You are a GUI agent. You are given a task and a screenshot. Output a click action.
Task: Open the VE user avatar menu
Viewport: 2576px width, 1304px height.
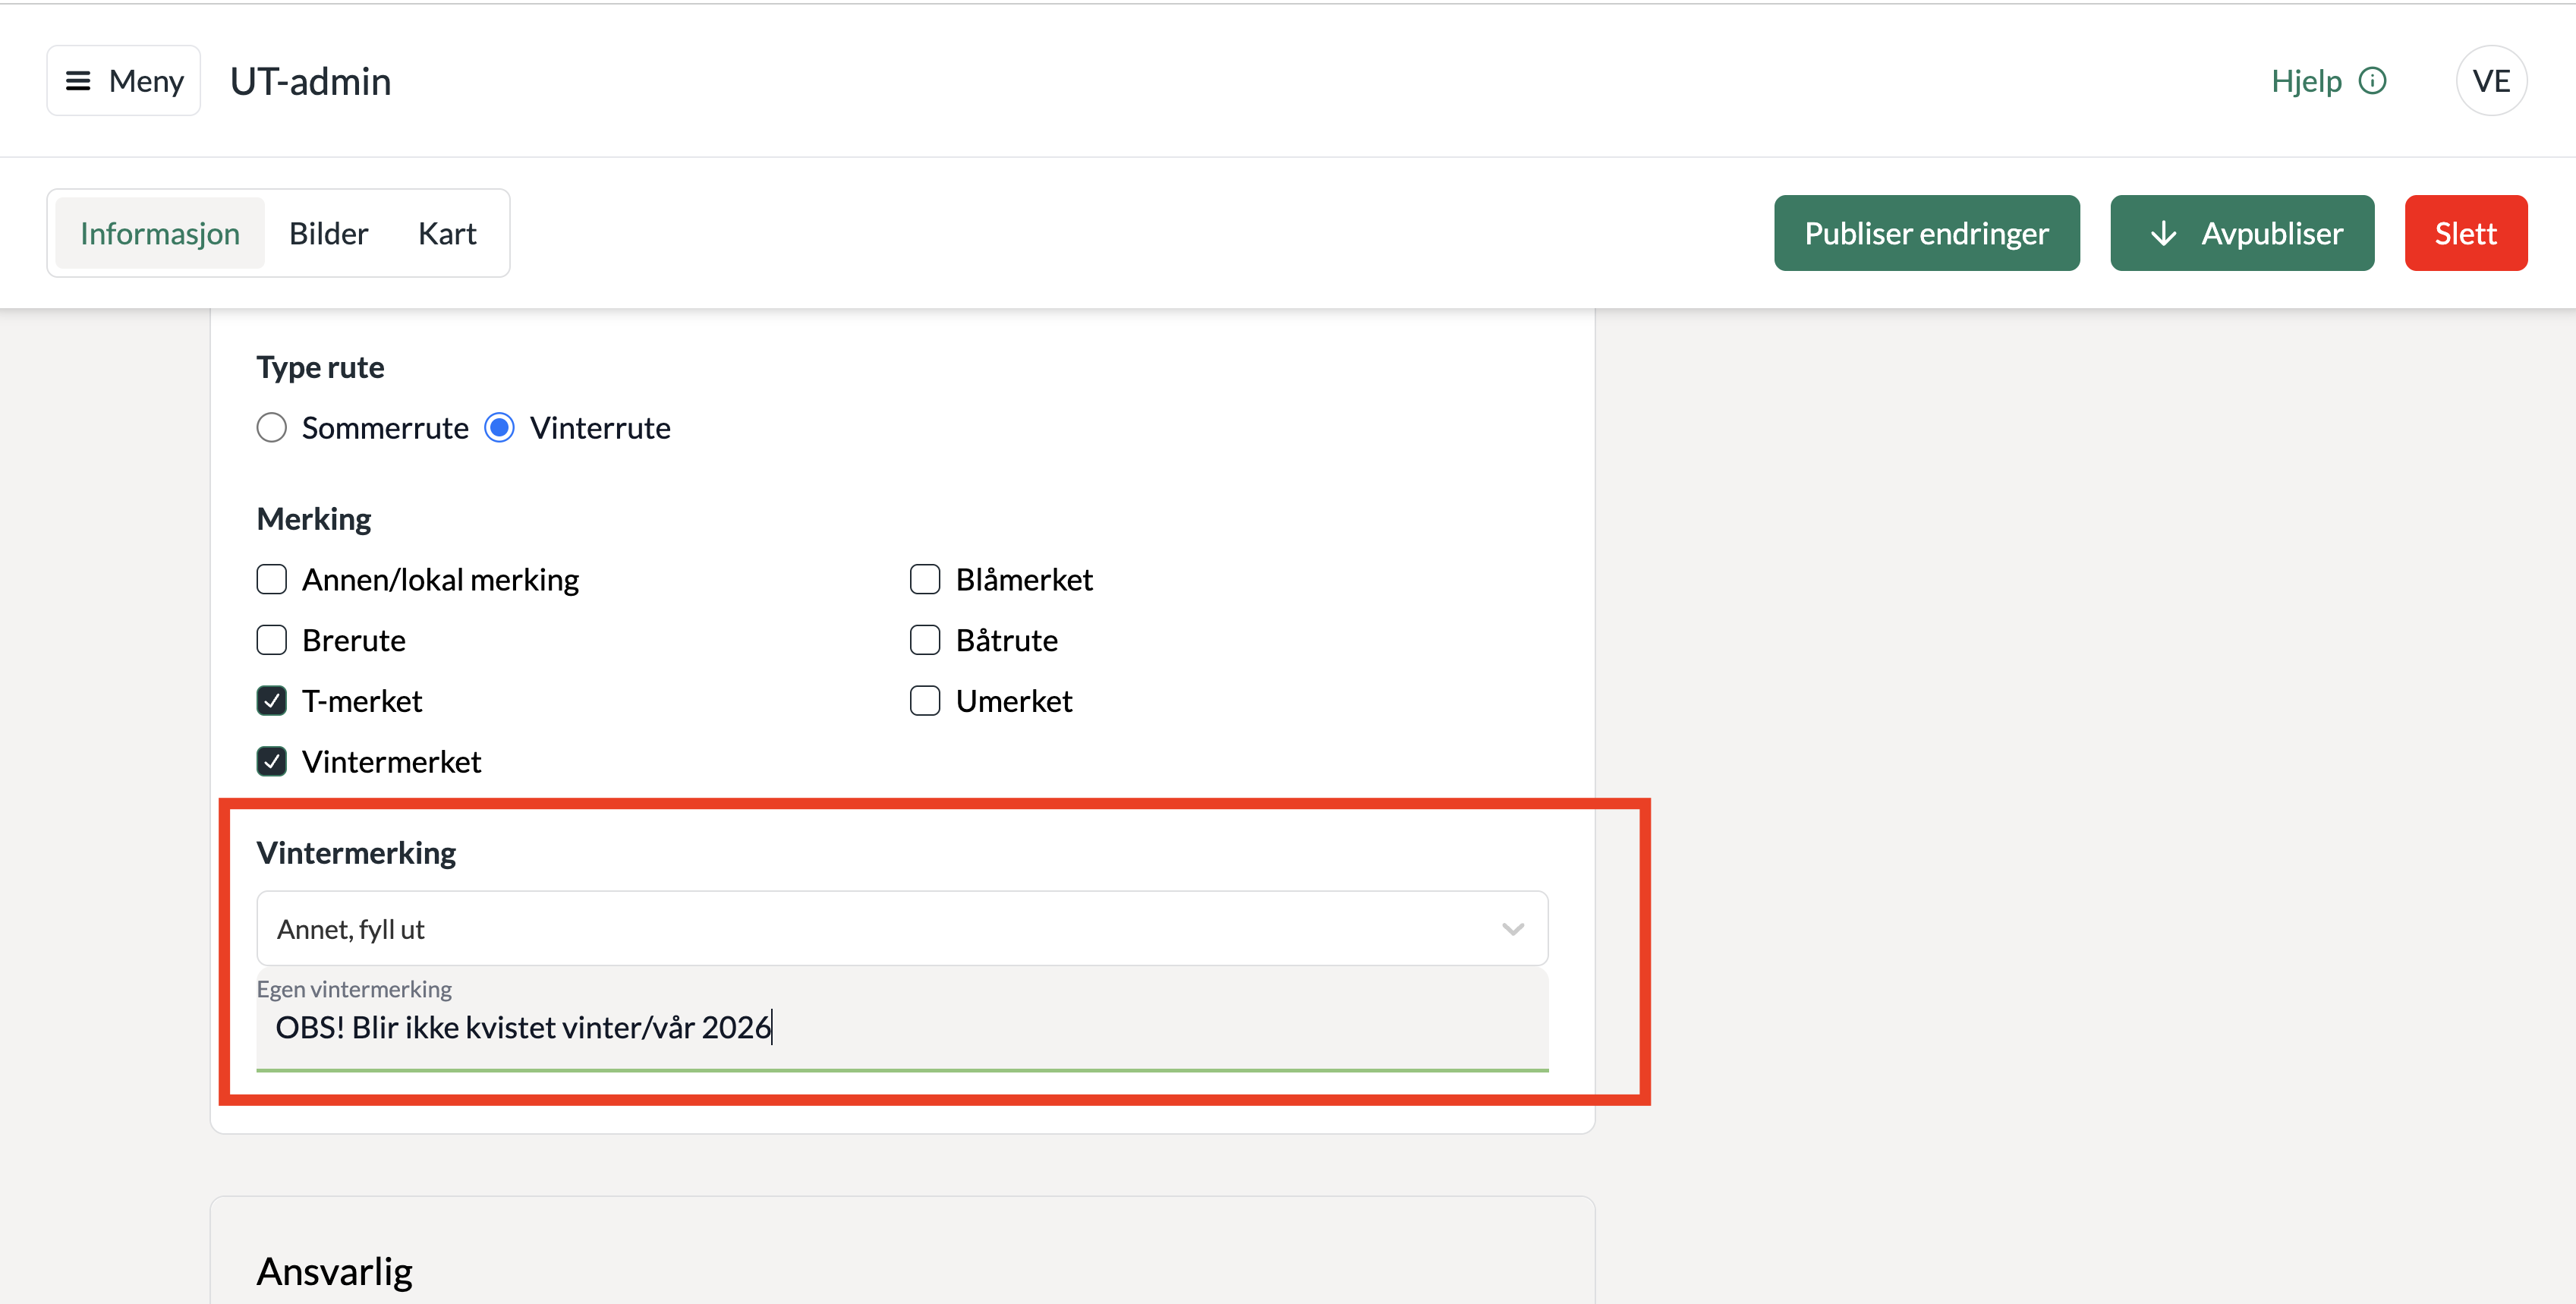click(x=2490, y=81)
